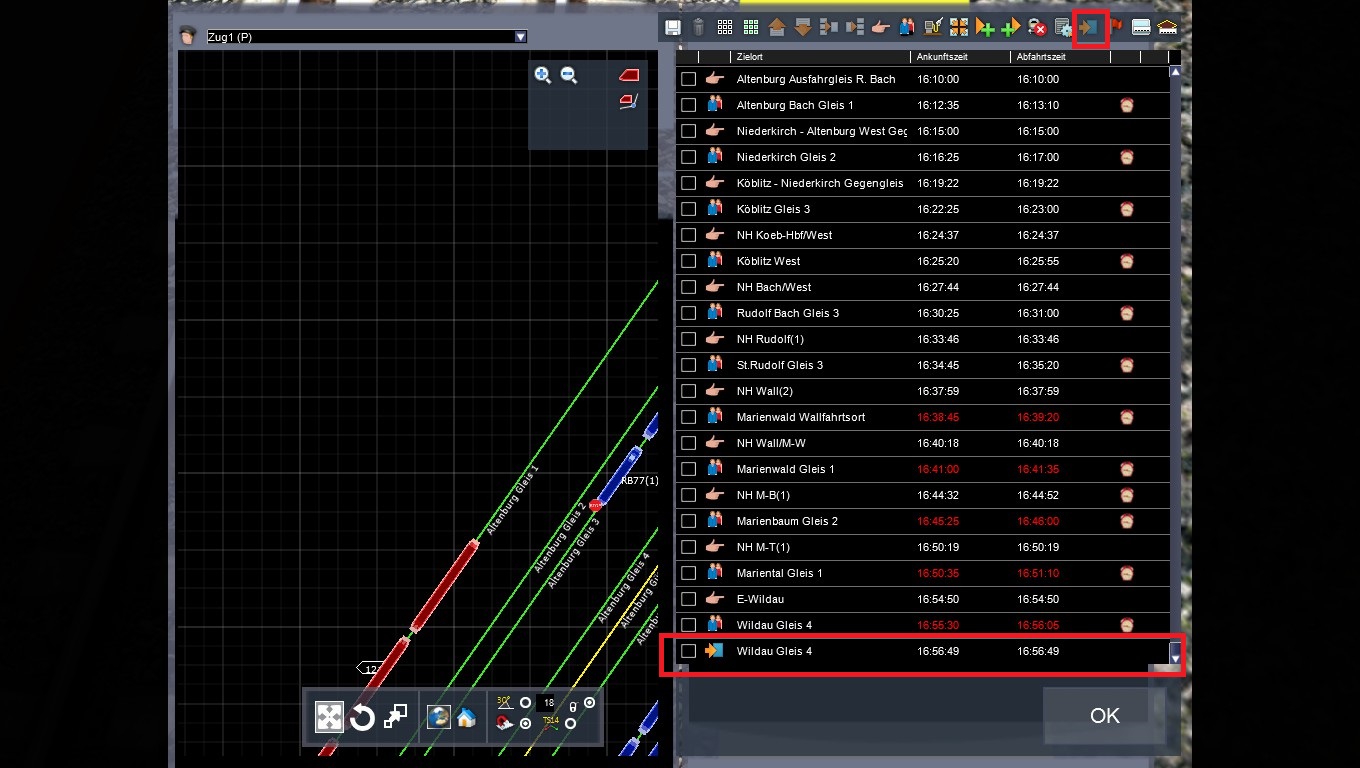Click the Marienwald Wallfahrtsort timetable entry
1360x768 pixels.
click(800, 417)
